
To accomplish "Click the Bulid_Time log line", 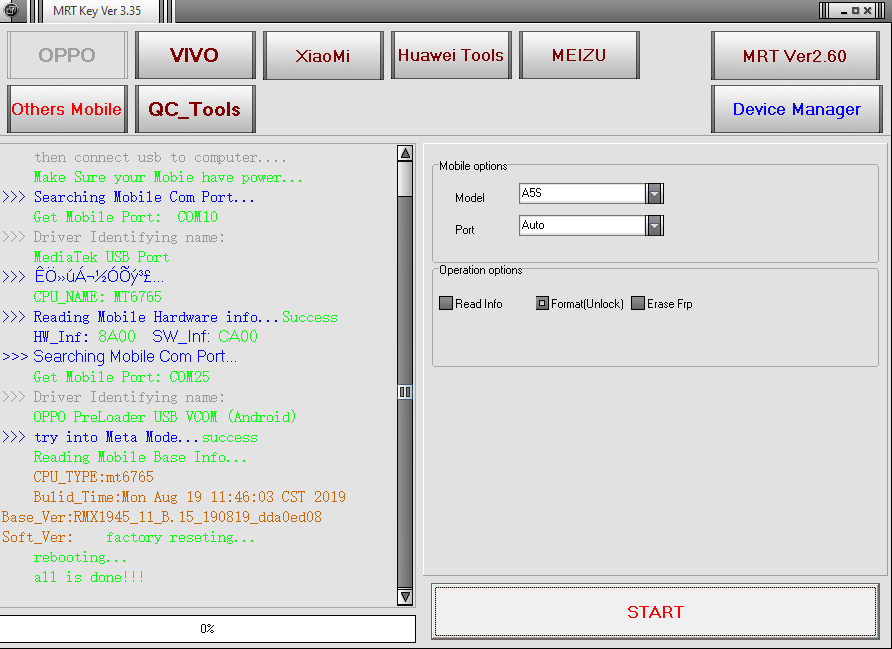I will 189,497.
